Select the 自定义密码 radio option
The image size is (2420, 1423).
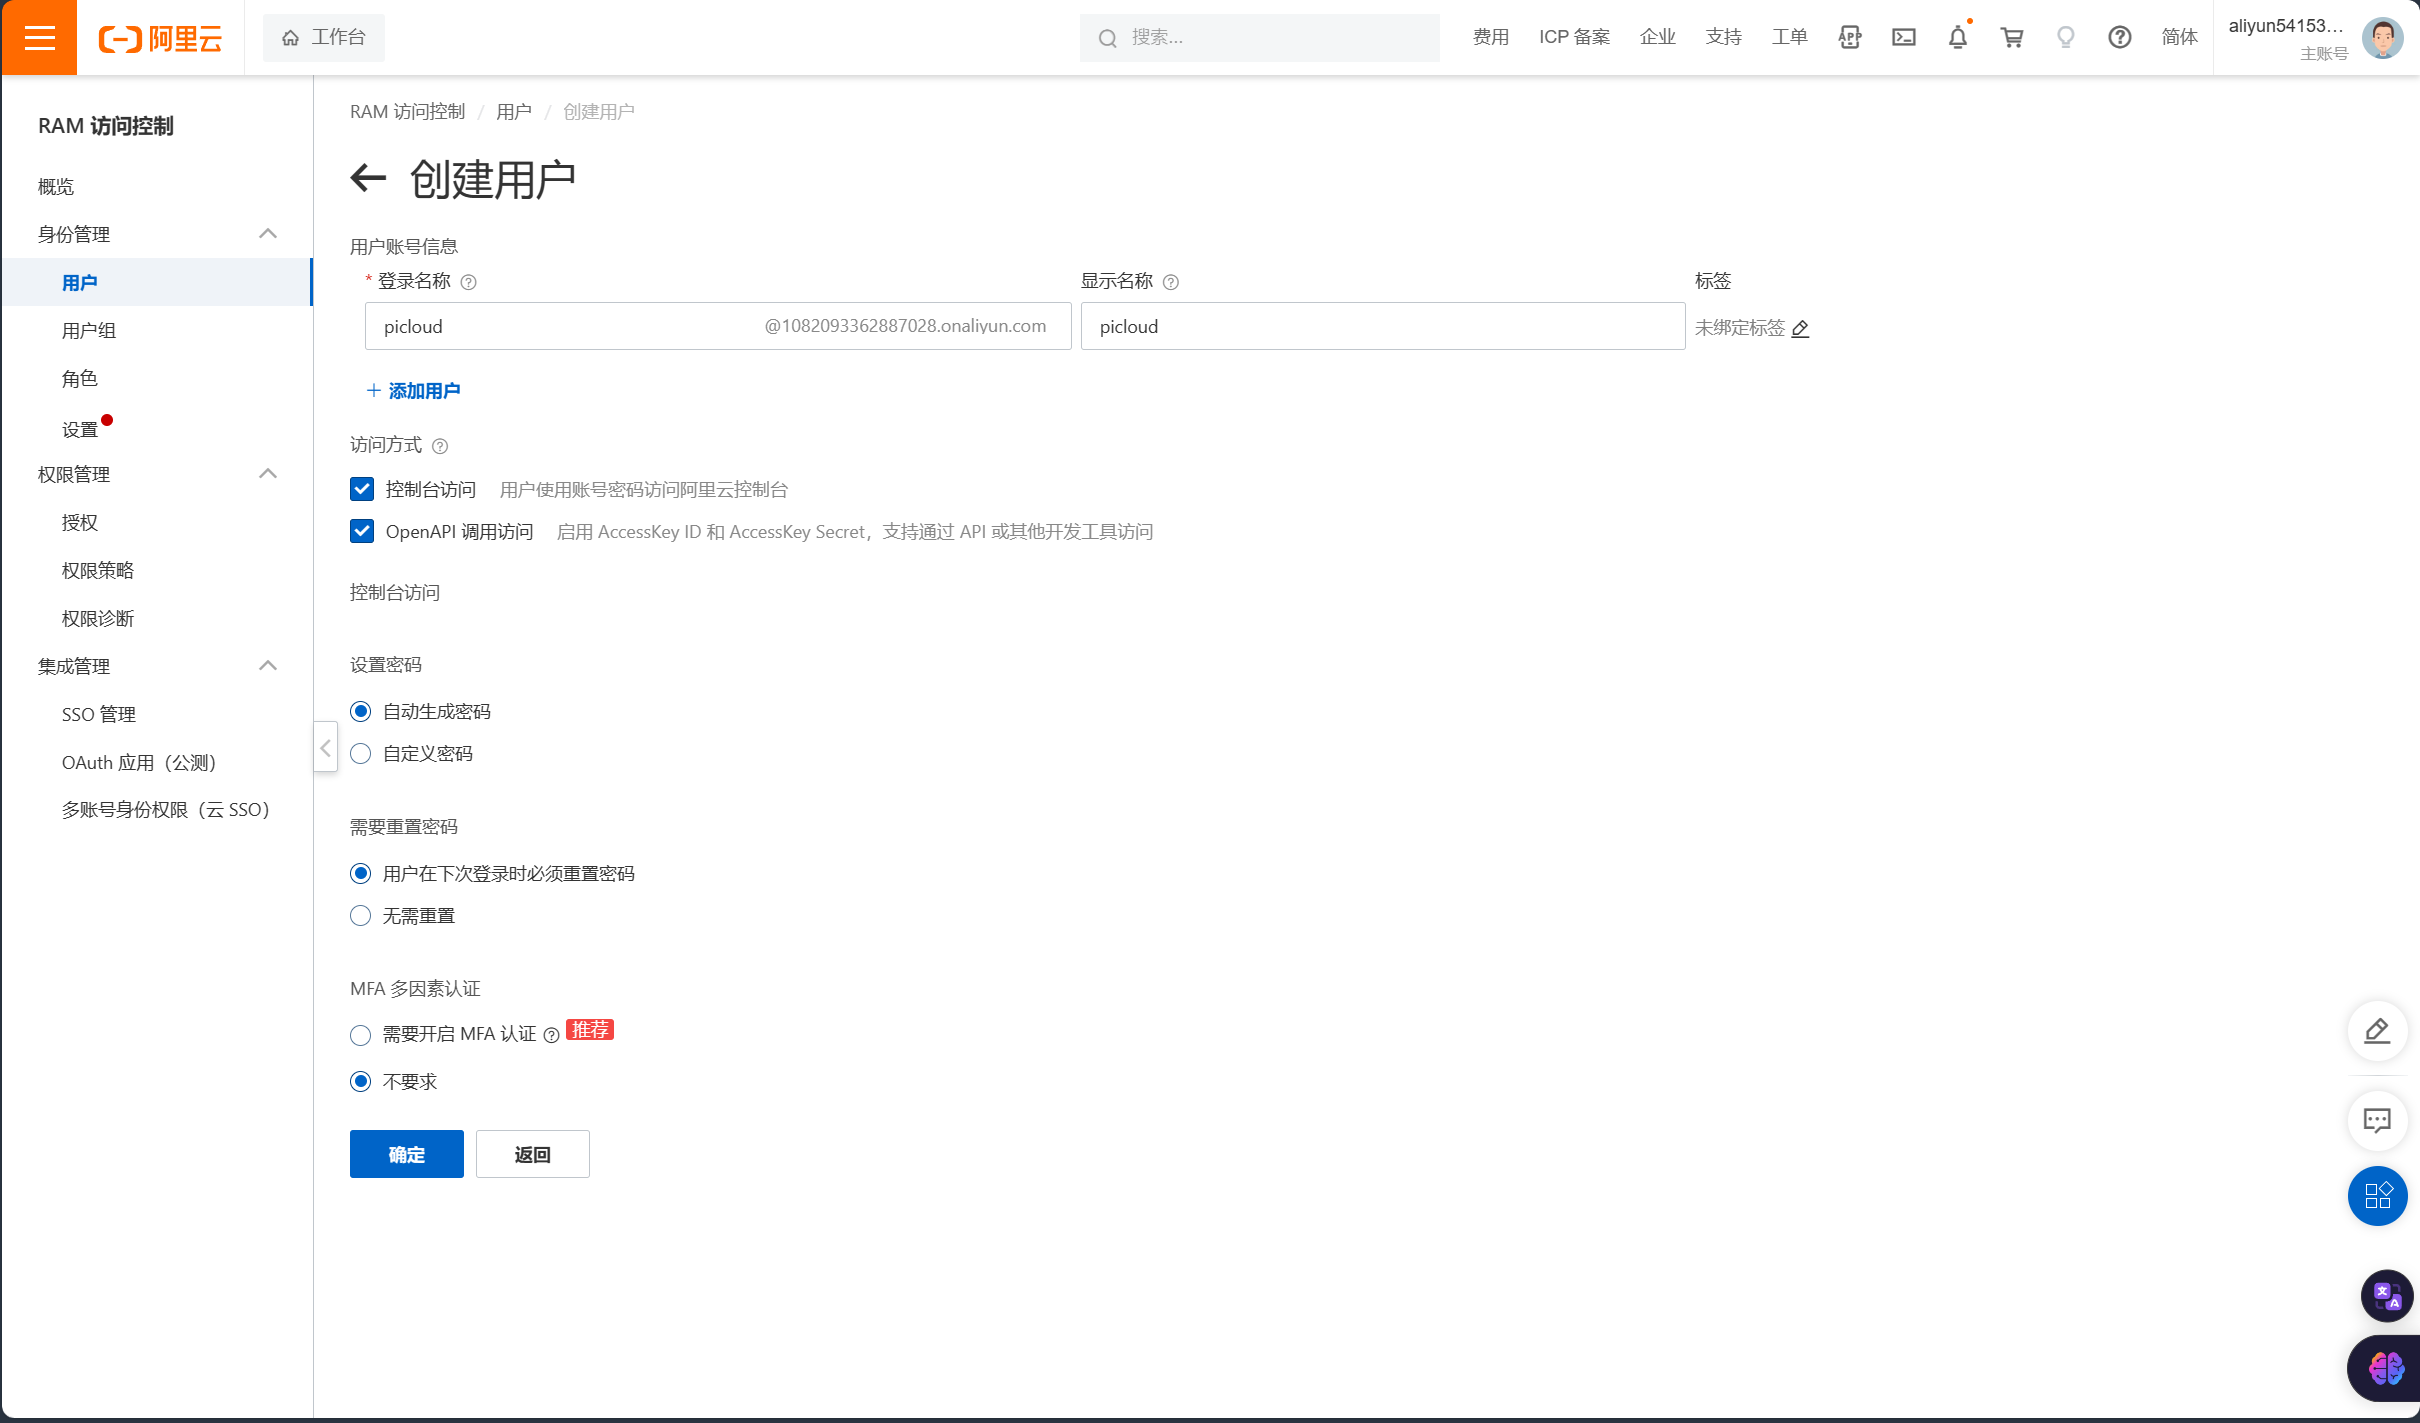[x=361, y=753]
